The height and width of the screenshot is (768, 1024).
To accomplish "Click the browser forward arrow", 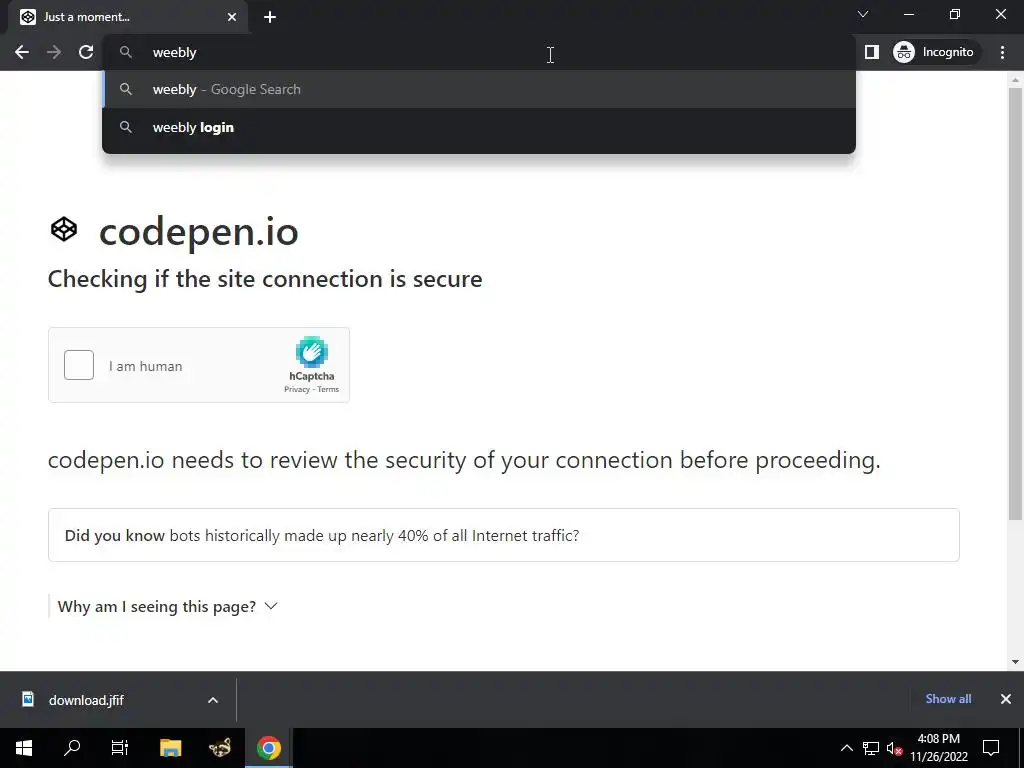I will [54, 52].
